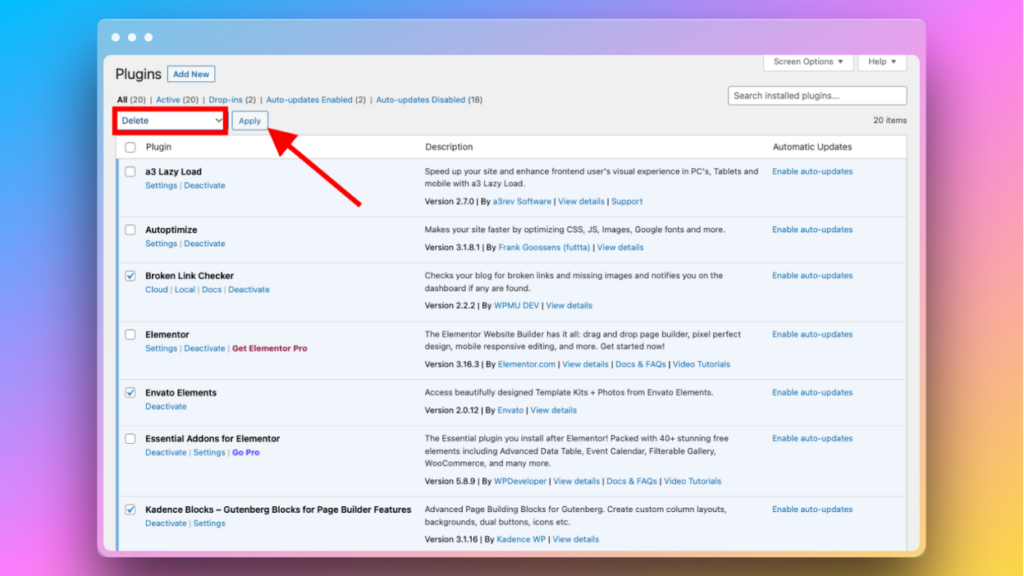Deactivate the Broken Link Checker plugin
This screenshot has width=1024, height=576.
click(249, 289)
